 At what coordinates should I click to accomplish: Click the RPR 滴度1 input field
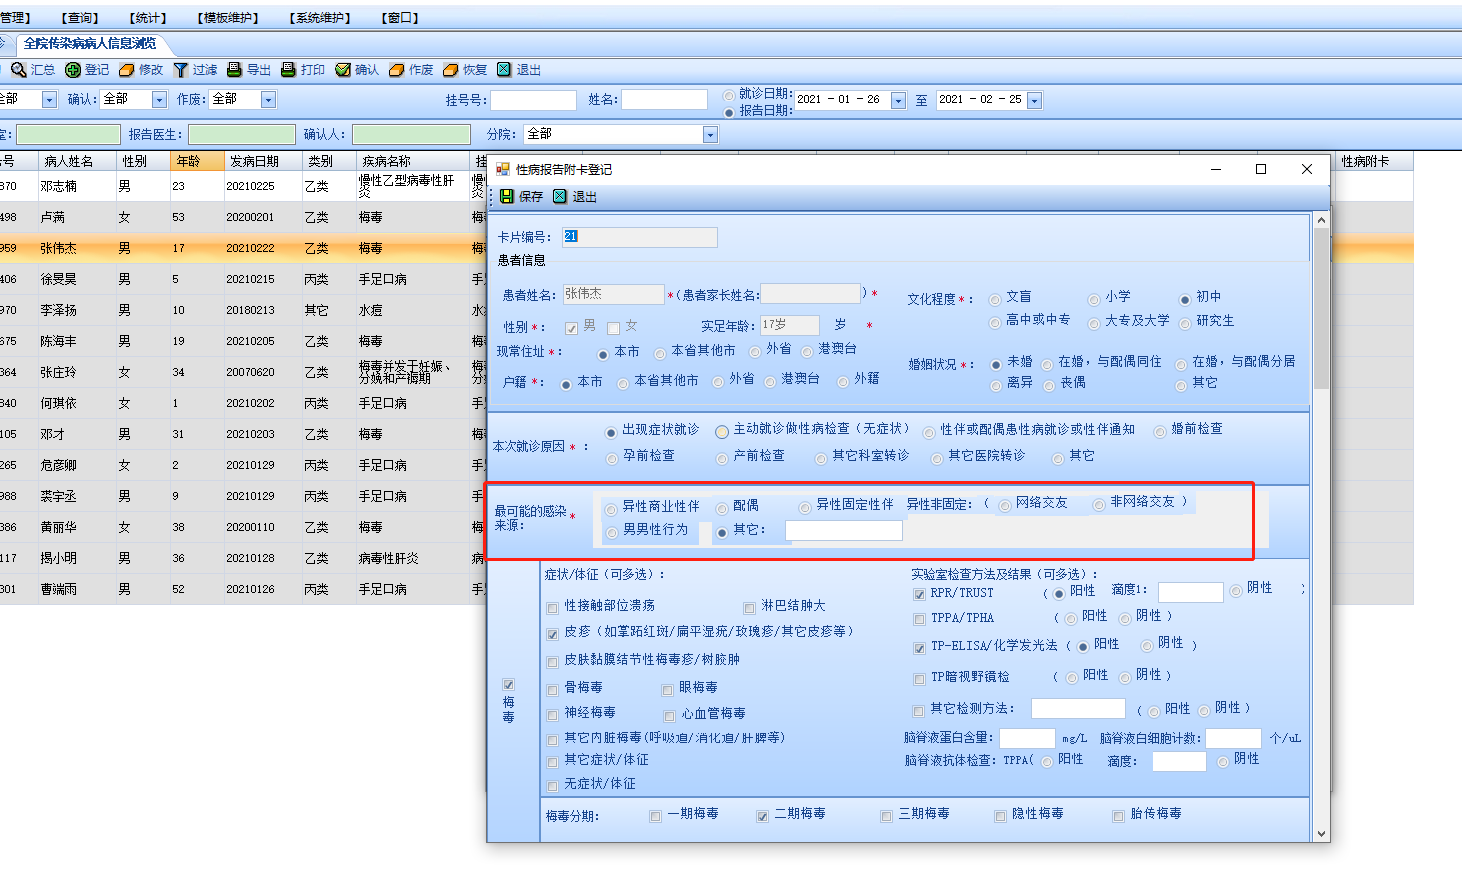pos(1191,593)
